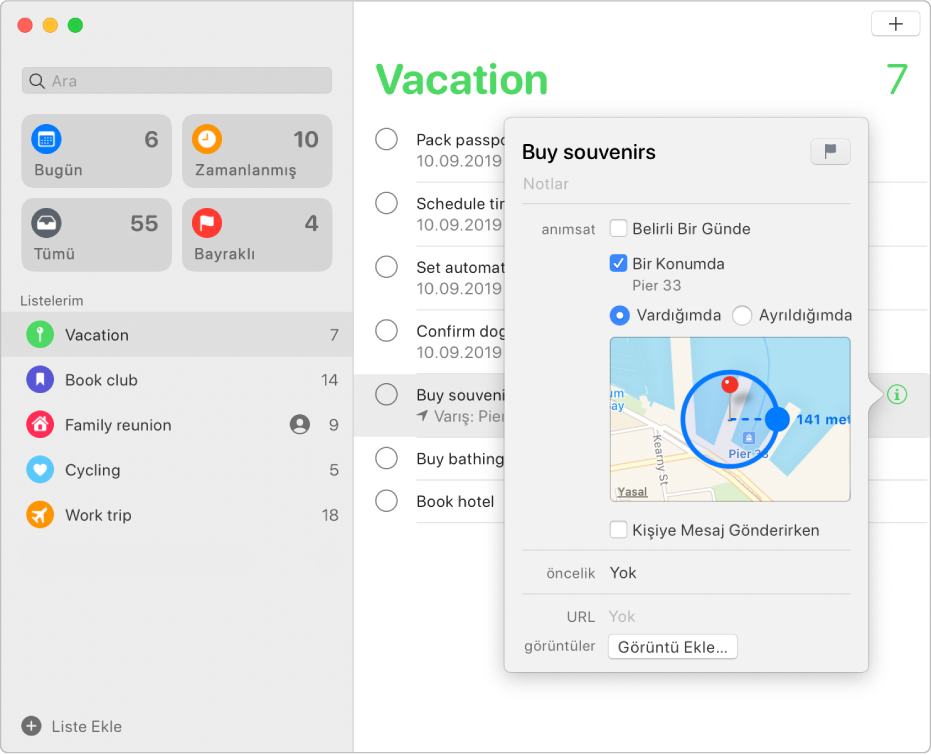Image resolution: width=931 pixels, height=755 pixels.
Task: Click the Yasal link on map
Action: [632, 491]
